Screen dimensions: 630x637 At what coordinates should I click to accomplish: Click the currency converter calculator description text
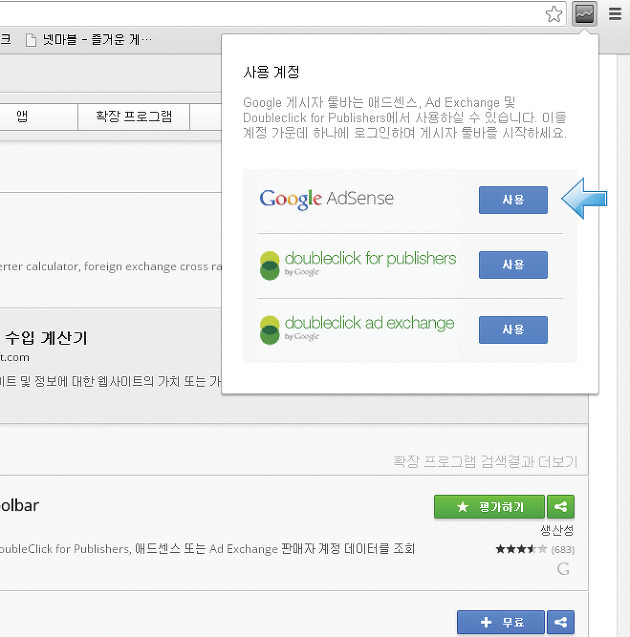click(111, 266)
